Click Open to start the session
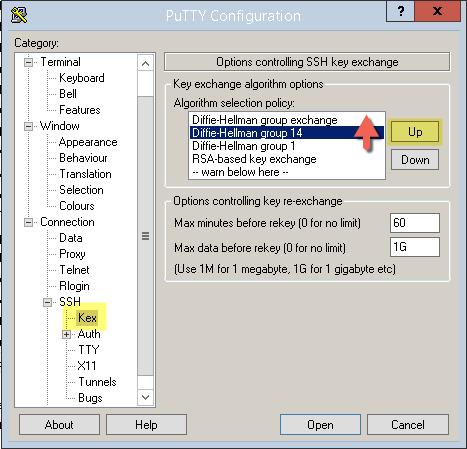Image resolution: width=467 pixels, height=449 pixels. click(320, 425)
